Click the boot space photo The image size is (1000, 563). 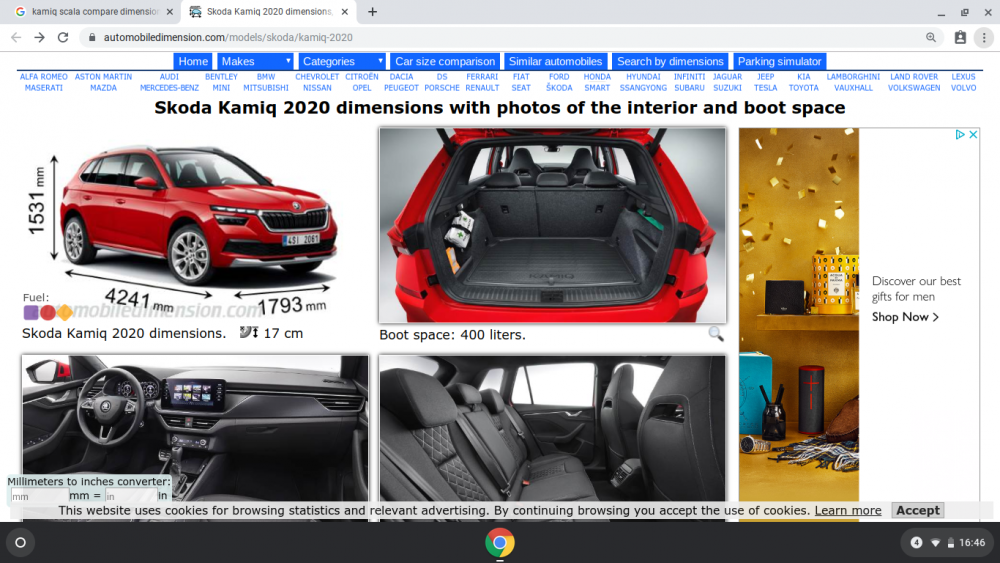click(552, 224)
